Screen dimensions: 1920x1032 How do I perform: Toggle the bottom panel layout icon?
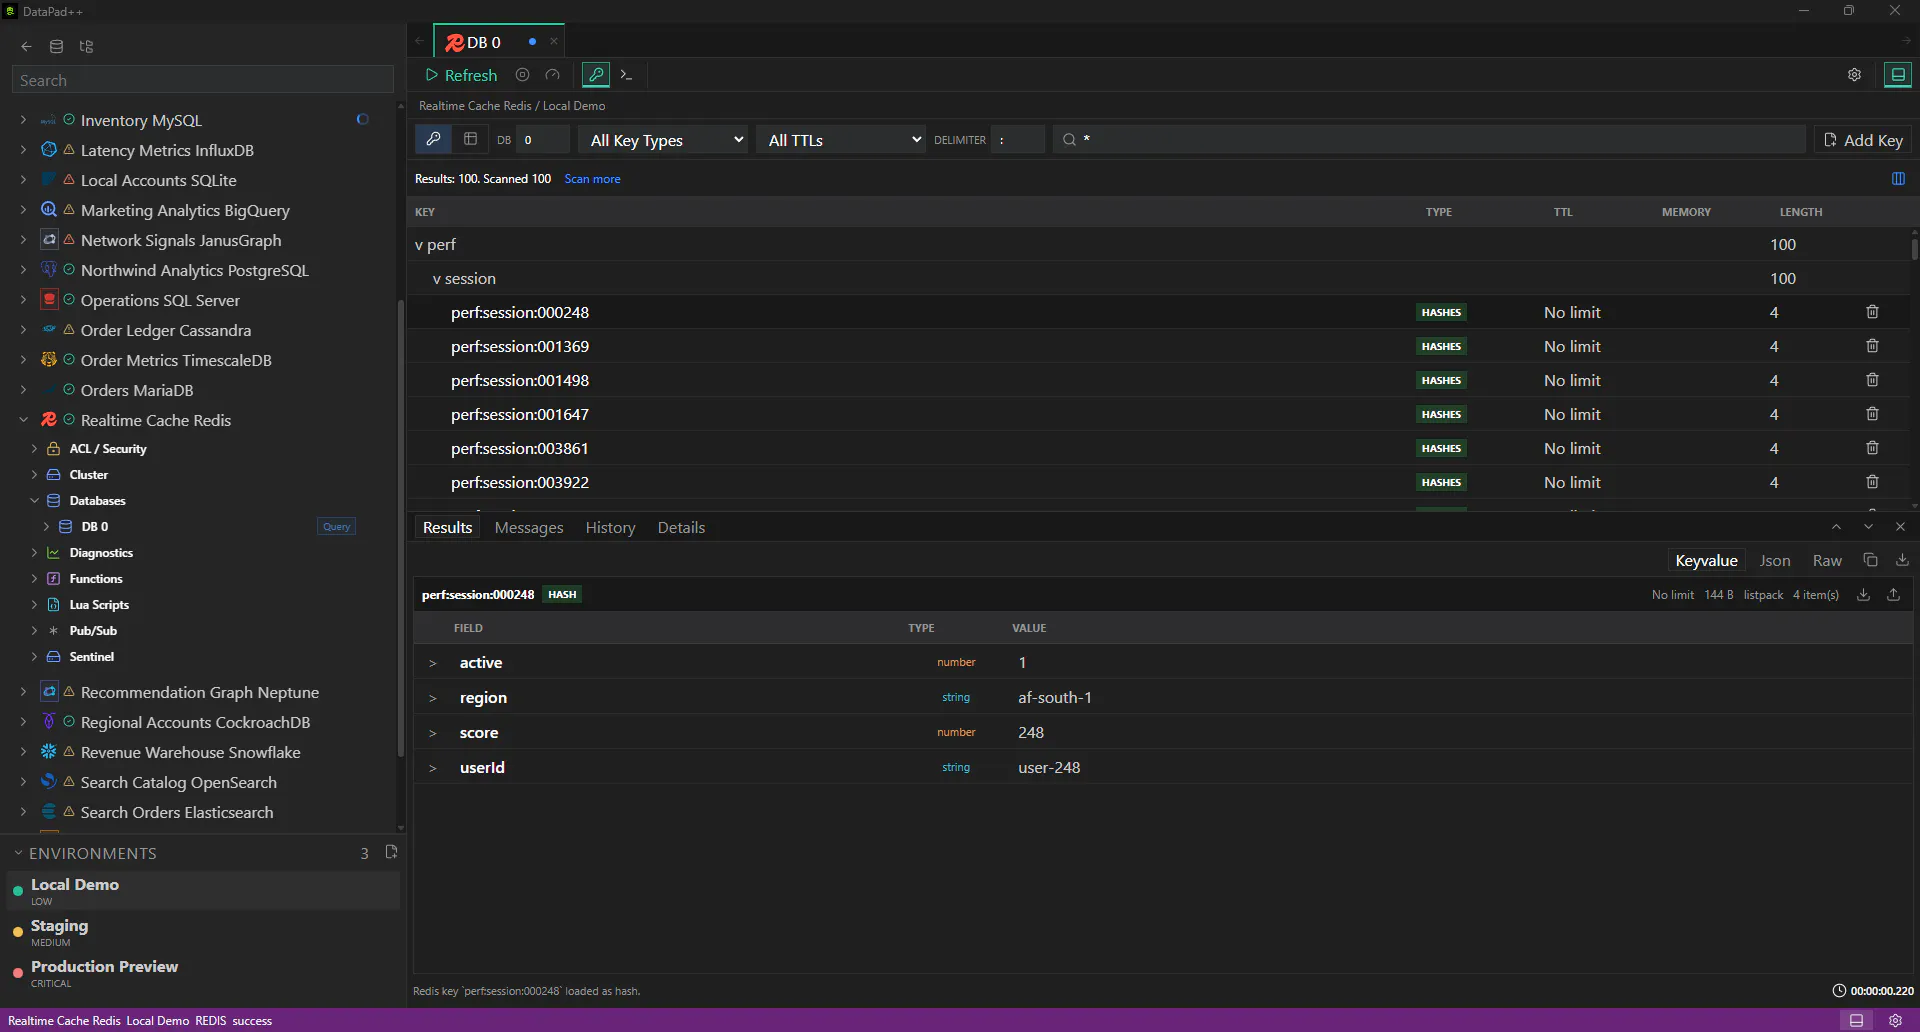pyautogui.click(x=1898, y=75)
